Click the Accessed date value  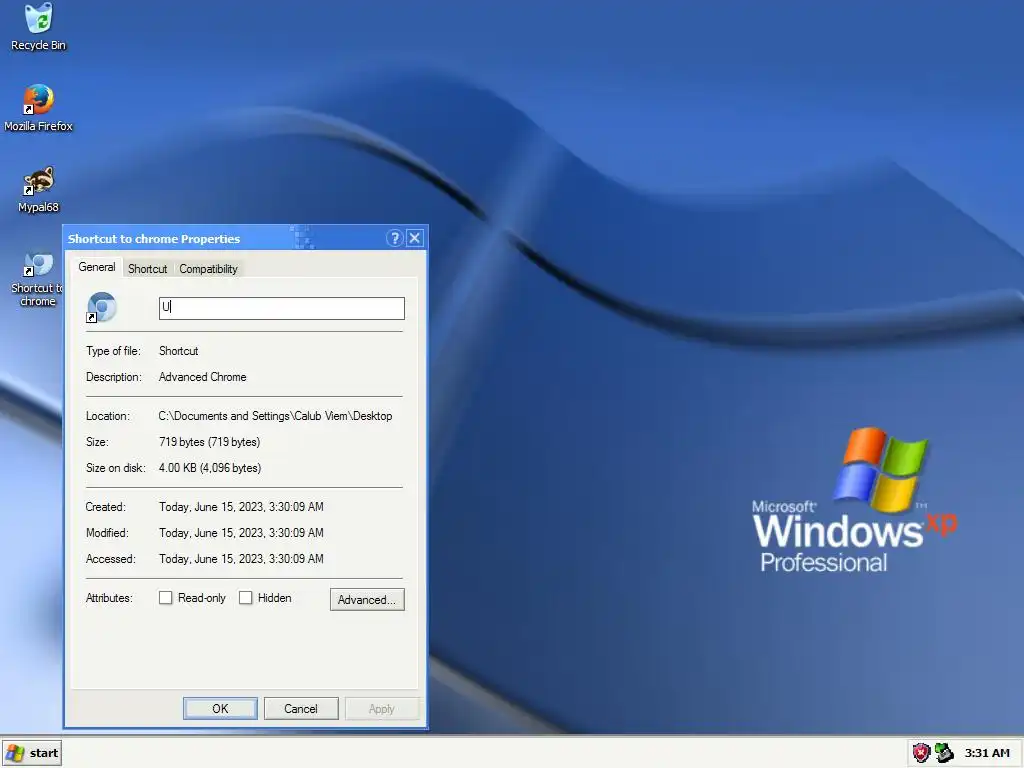tap(241, 559)
